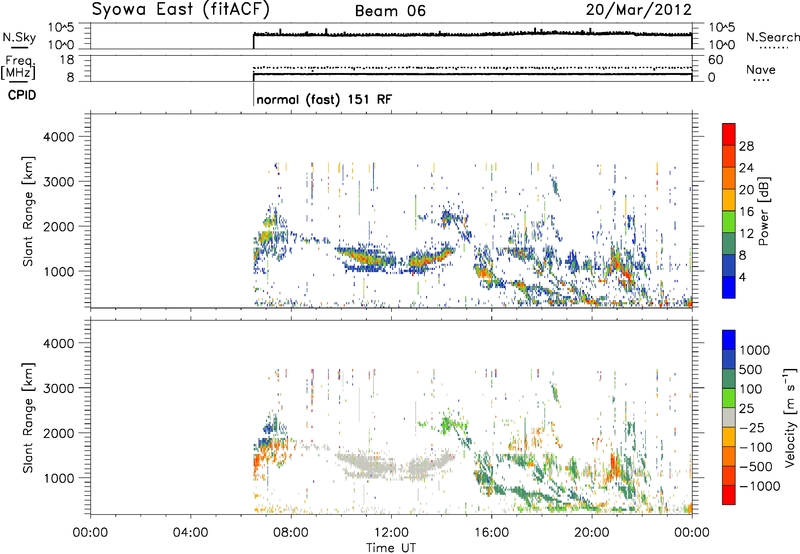The height and width of the screenshot is (554, 800).
Task: Click the "N.Search" legend label
Action: 772,37
